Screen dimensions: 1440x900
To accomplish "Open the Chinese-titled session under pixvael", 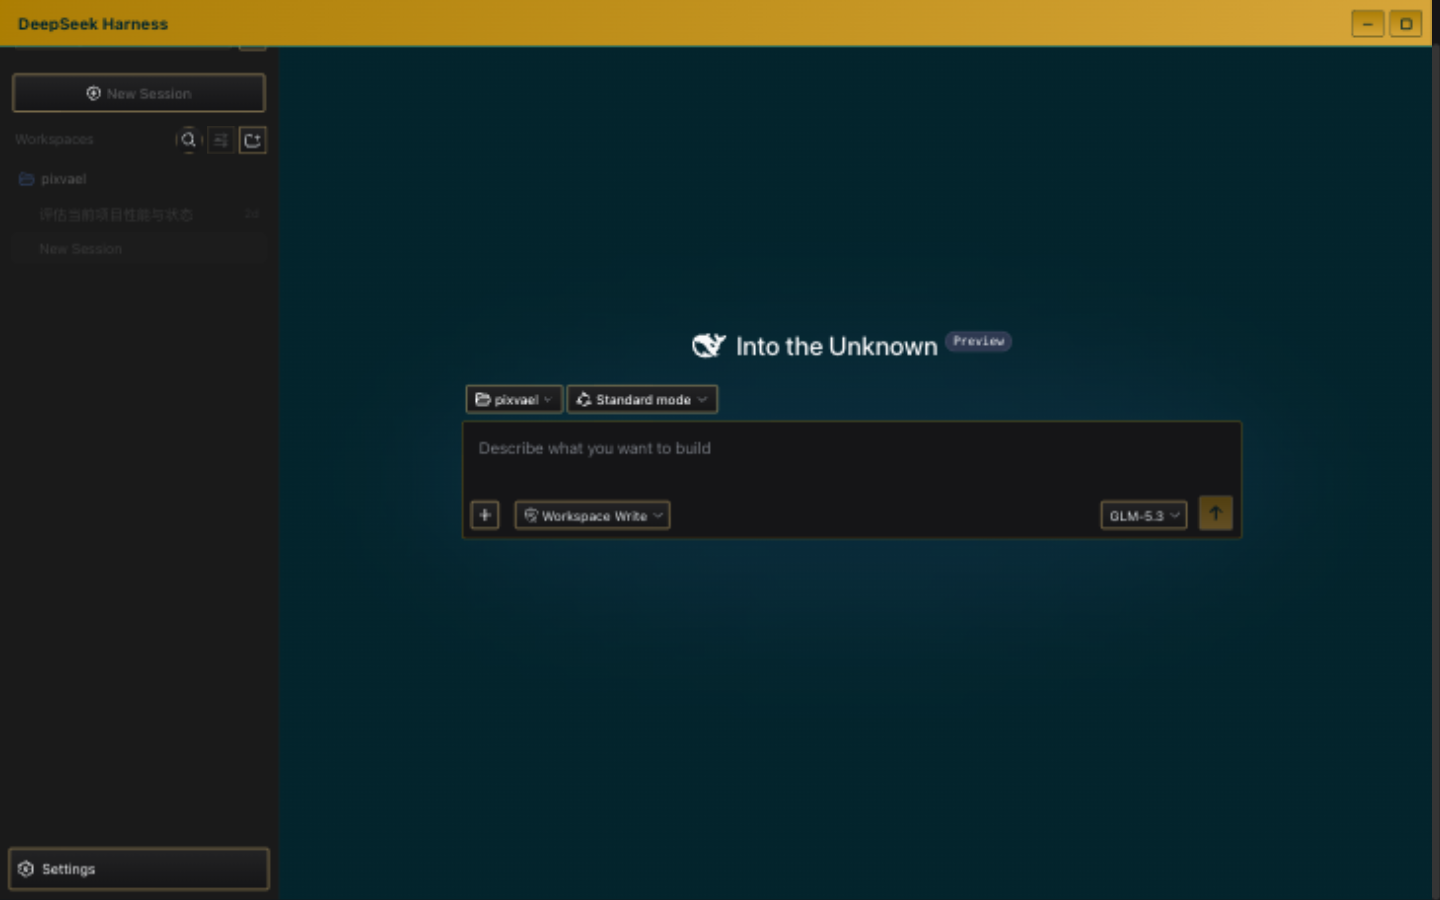I will click(x=139, y=214).
